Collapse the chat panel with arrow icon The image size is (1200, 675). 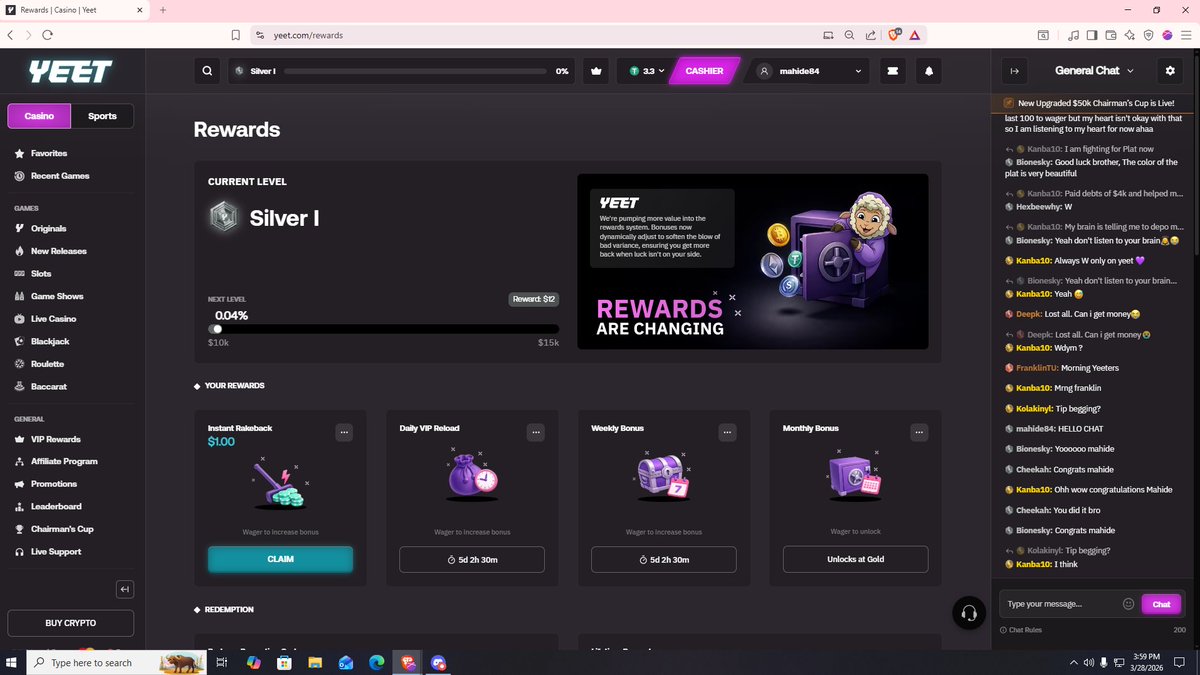(x=1014, y=71)
